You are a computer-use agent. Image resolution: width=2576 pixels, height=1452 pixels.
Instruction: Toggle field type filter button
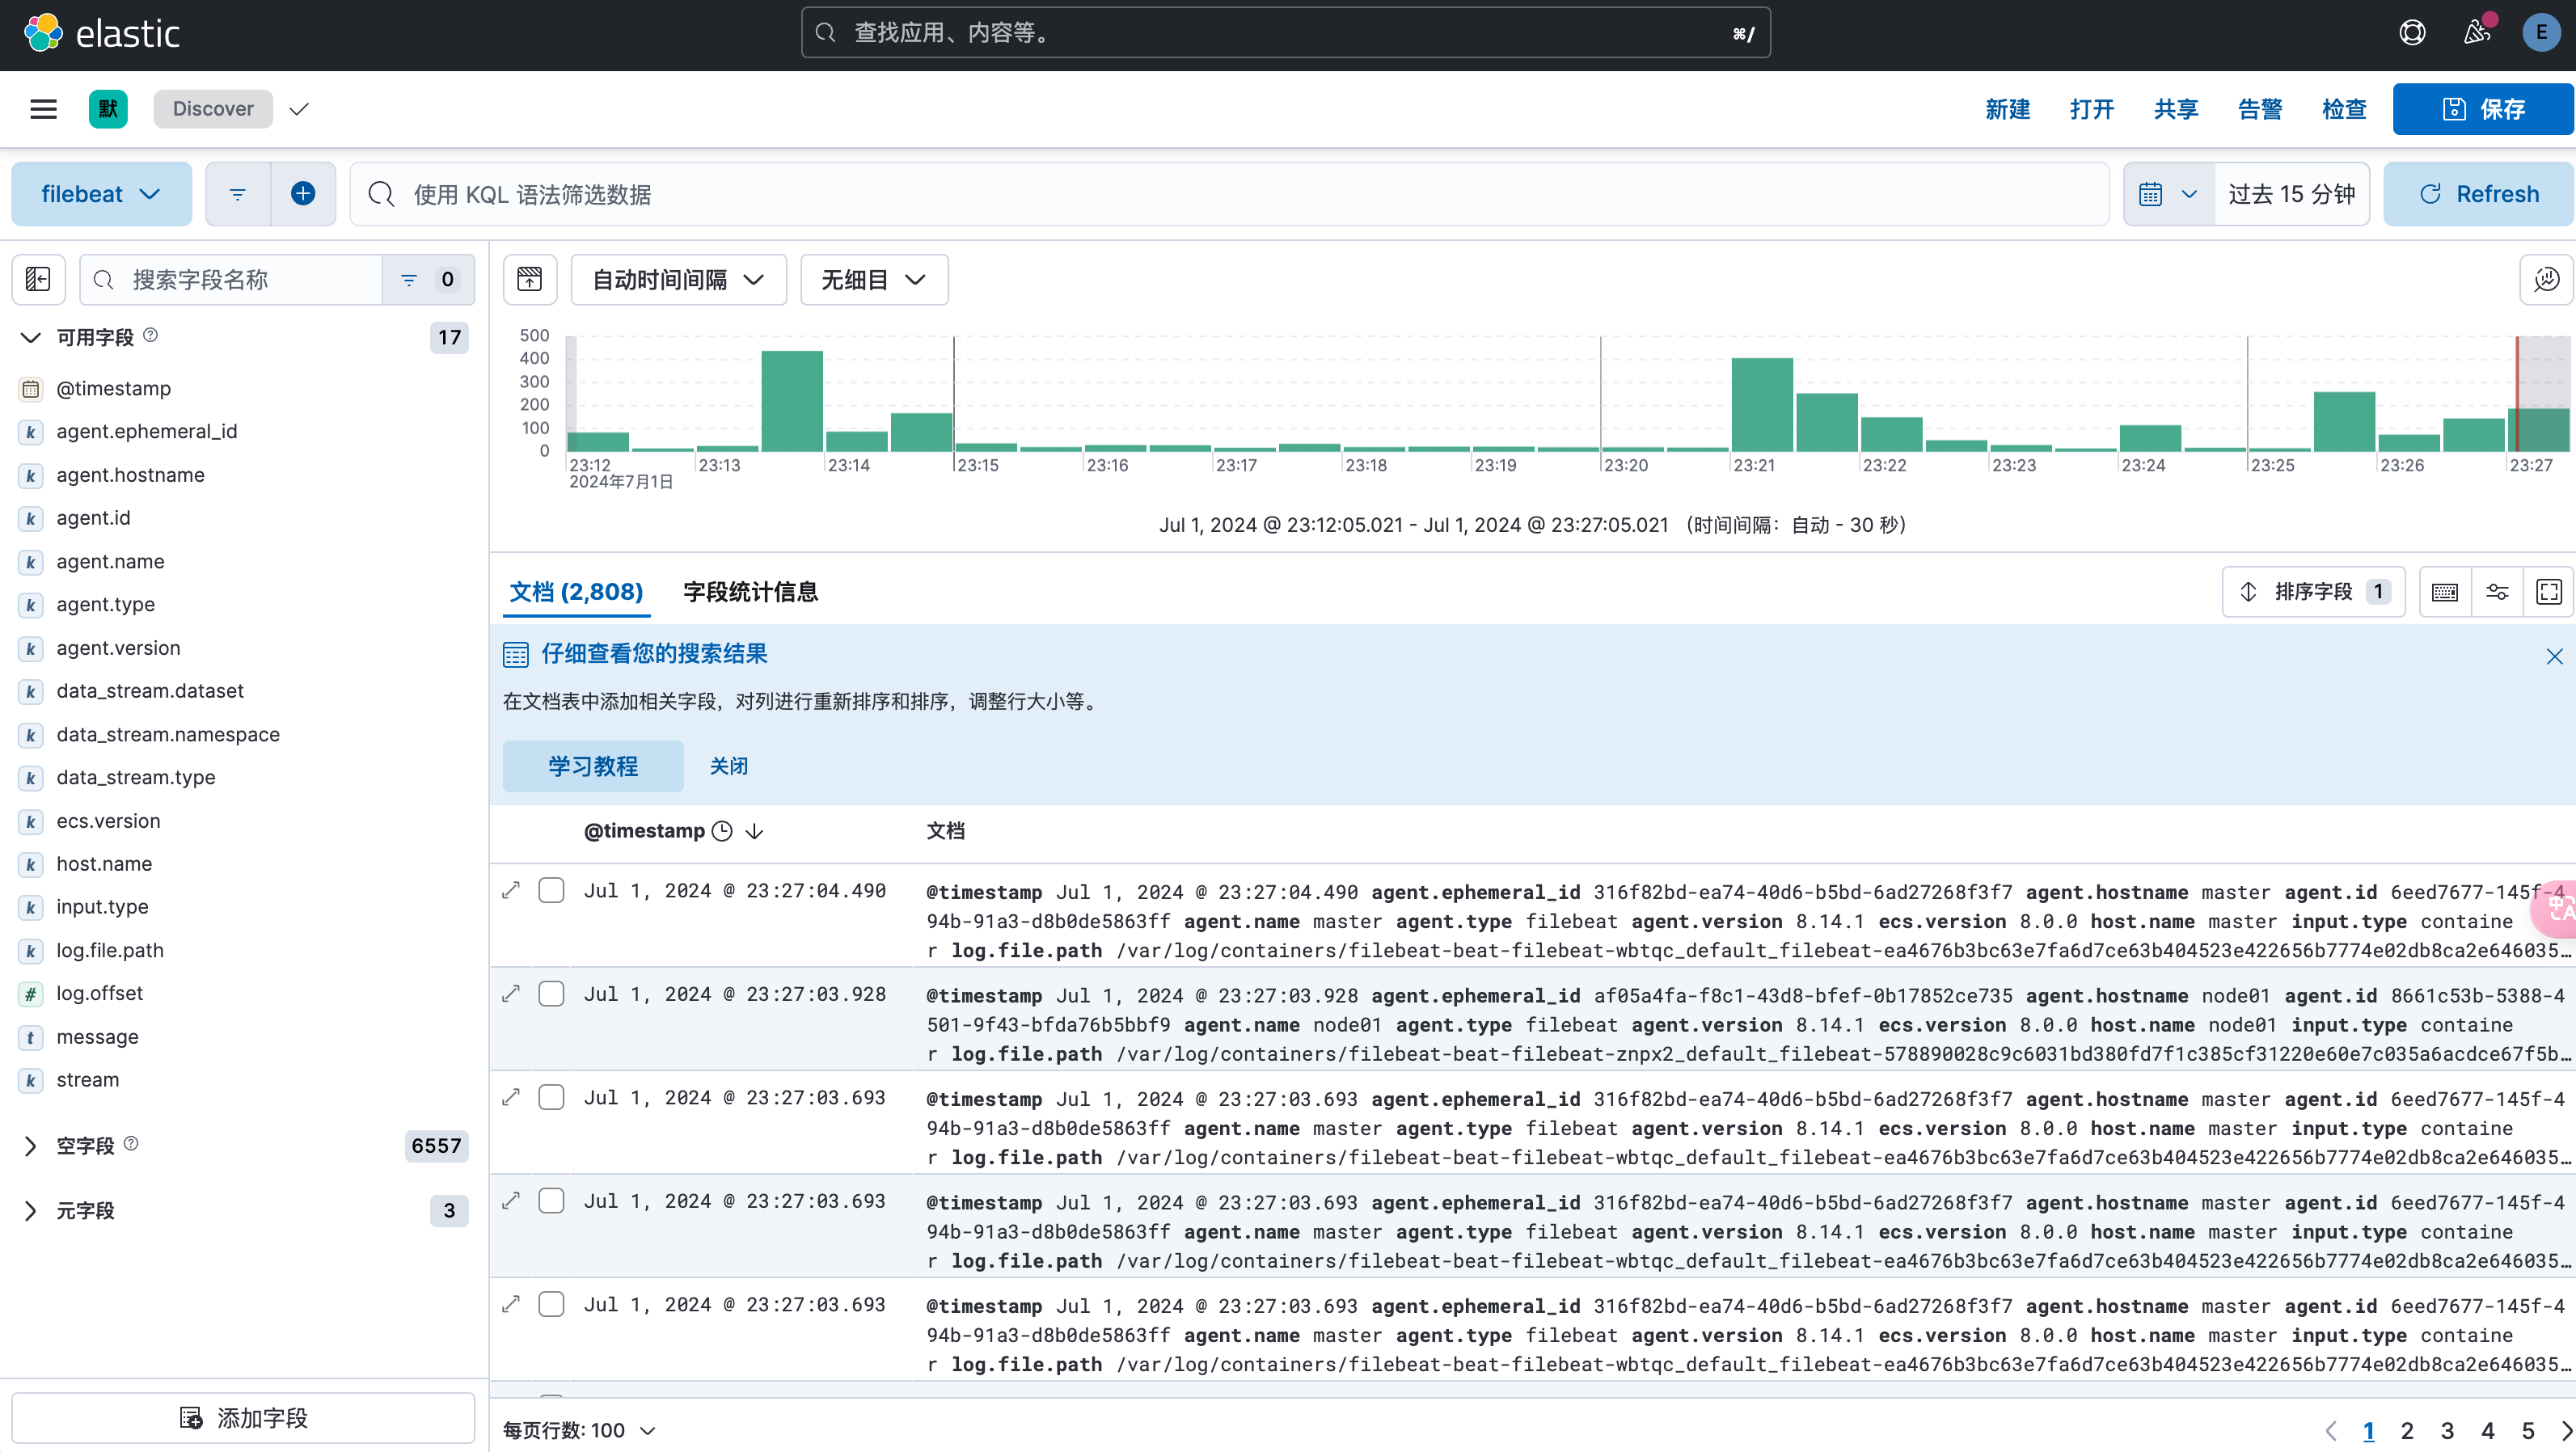tap(428, 279)
